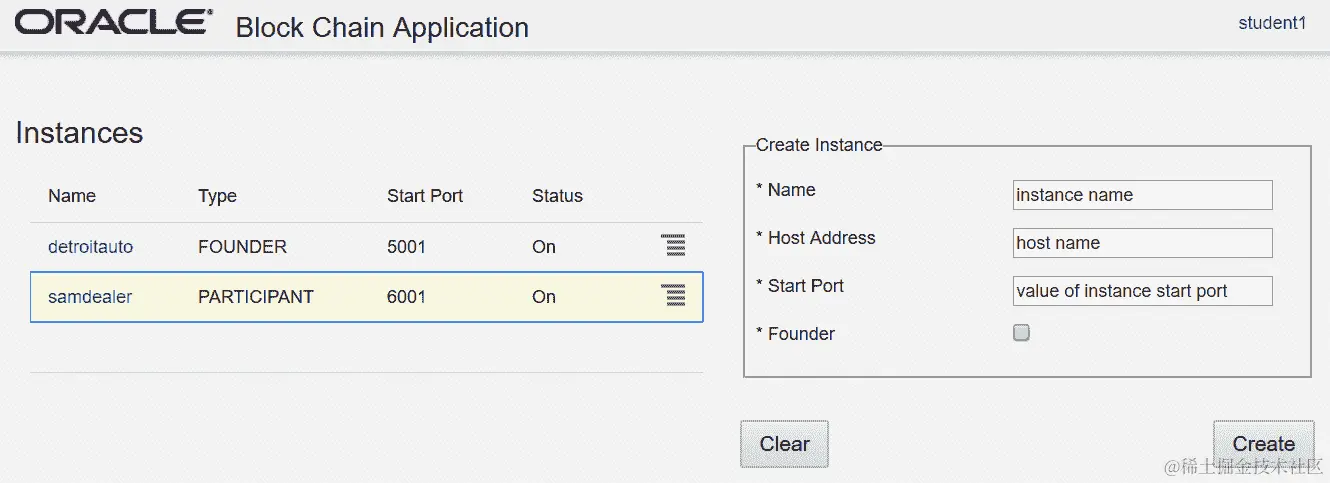1330x483 pixels.
Task: Open the samdealer instance link
Action: [90, 297]
